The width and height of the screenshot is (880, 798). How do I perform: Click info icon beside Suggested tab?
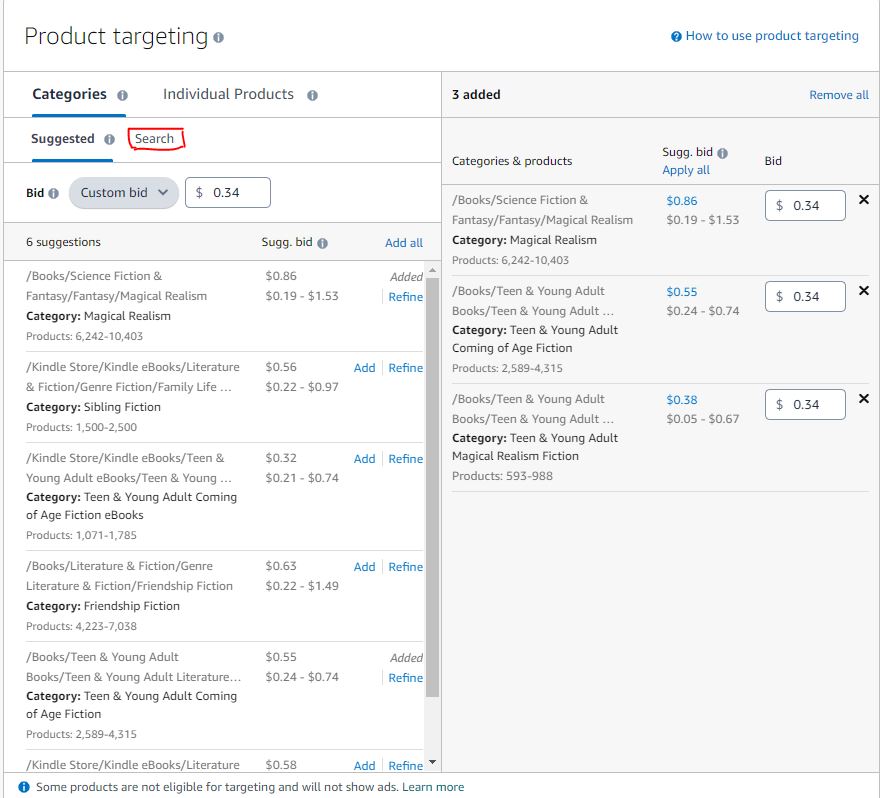point(109,140)
